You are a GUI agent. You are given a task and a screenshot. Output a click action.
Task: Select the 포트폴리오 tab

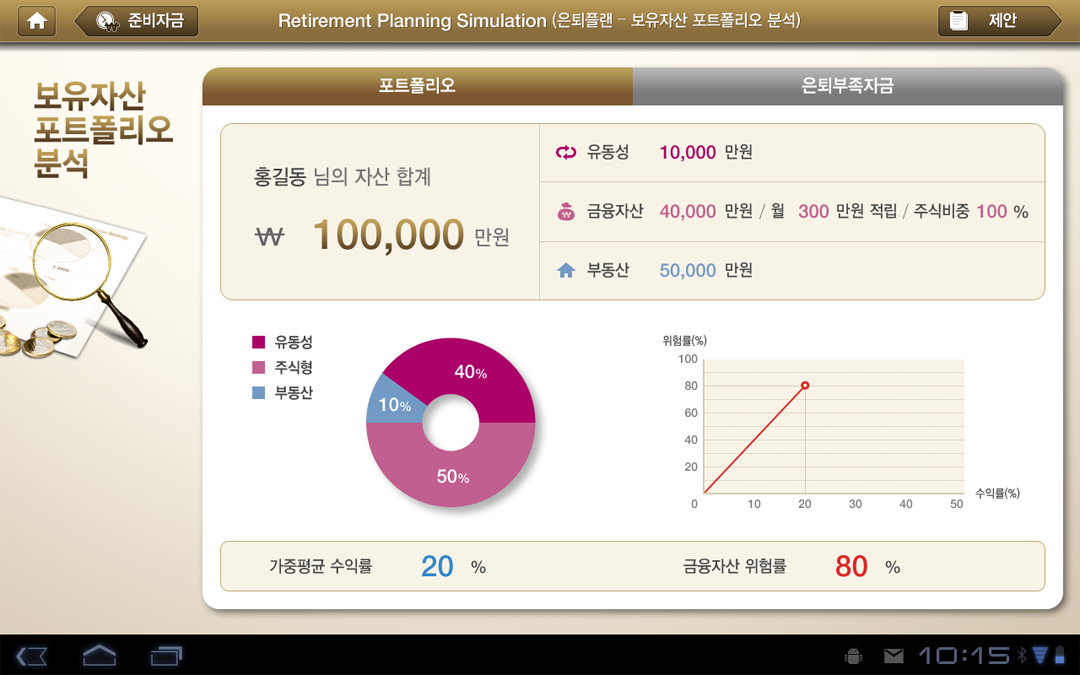[417, 86]
